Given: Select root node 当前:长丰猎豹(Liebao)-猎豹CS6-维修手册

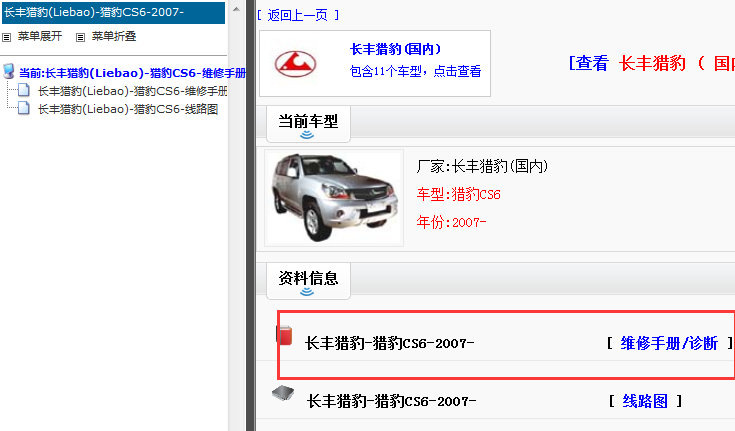Looking at the screenshot, I should tap(132, 73).
